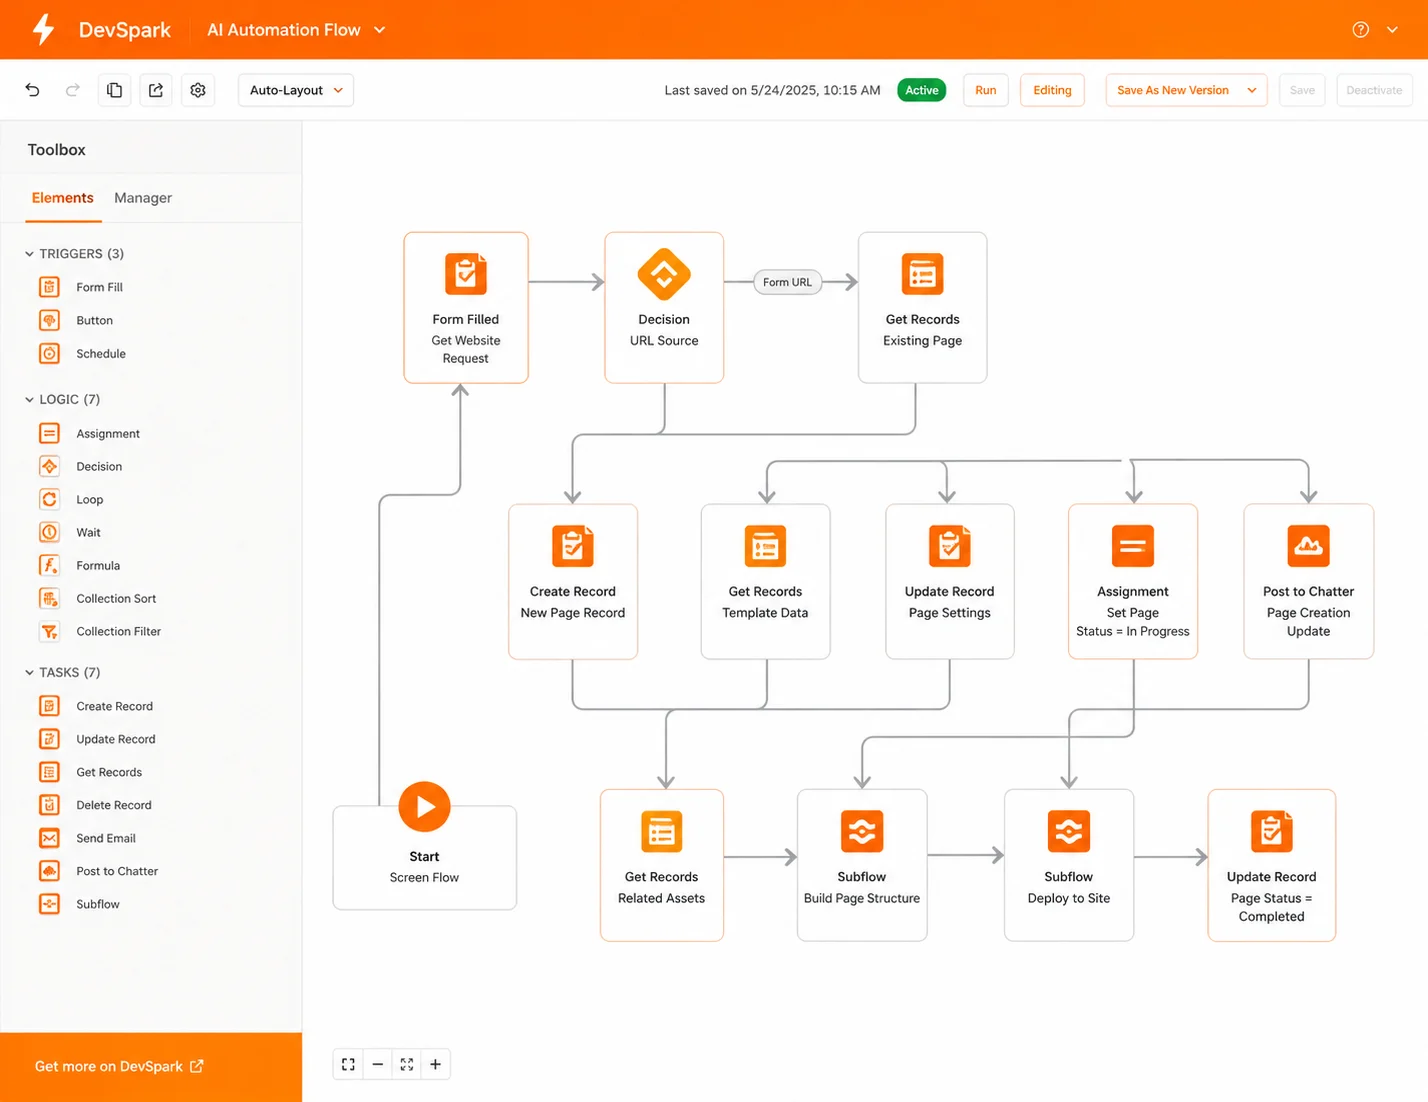
Task: Select Update Record Page Status Completed node
Action: (x=1272, y=865)
